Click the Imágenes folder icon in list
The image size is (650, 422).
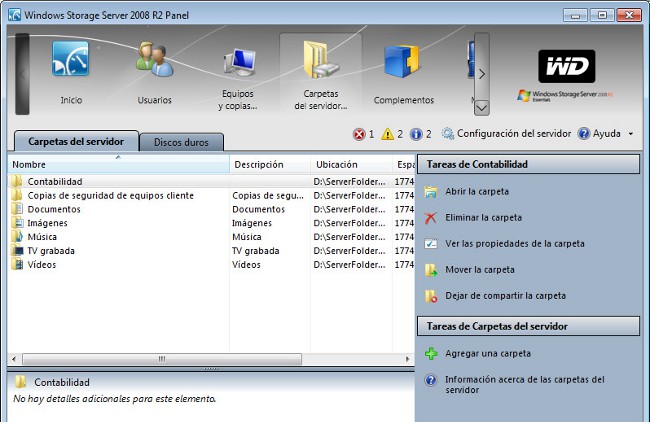coord(17,223)
